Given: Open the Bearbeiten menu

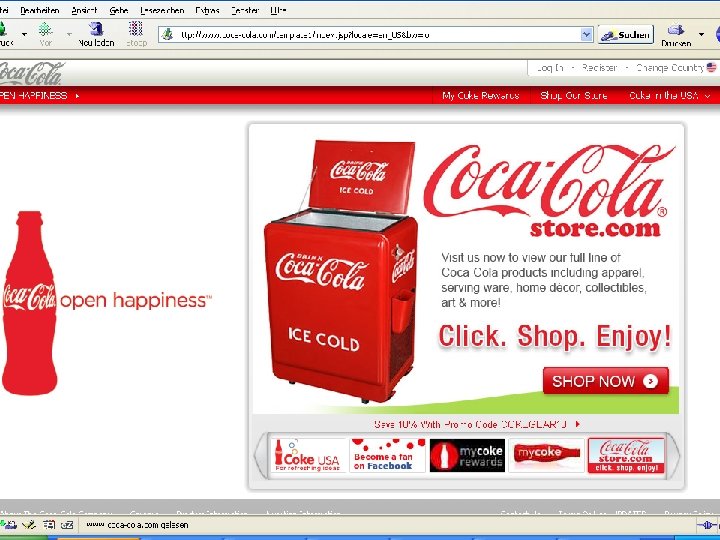Looking at the screenshot, I should click(x=39, y=10).
